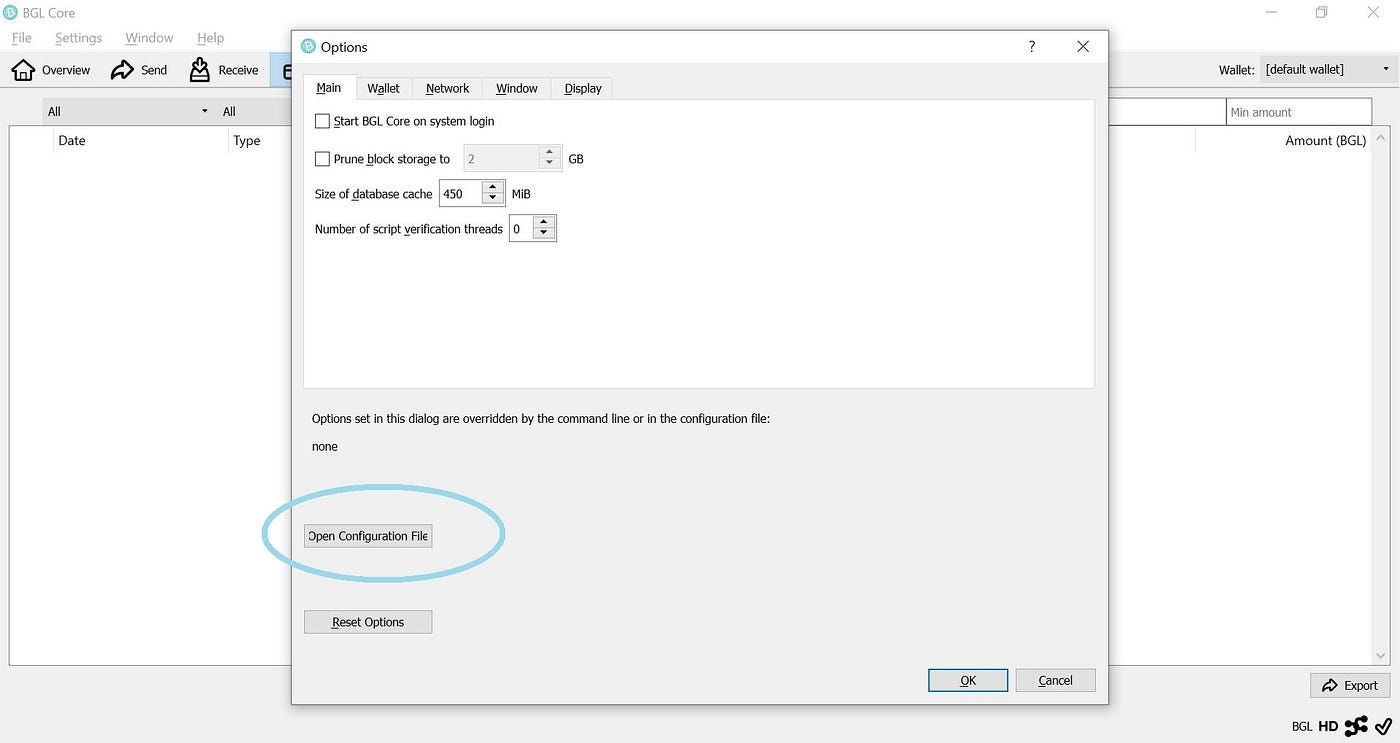
Task: Open the type filter All dropdown
Action: click(254, 111)
